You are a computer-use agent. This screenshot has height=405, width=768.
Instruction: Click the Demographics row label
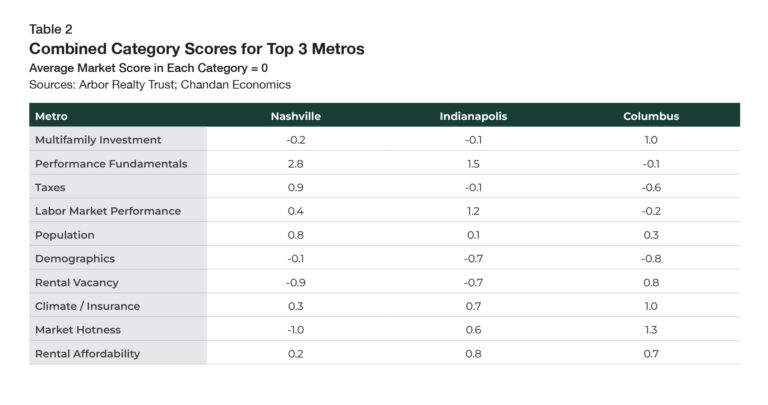tap(75, 258)
